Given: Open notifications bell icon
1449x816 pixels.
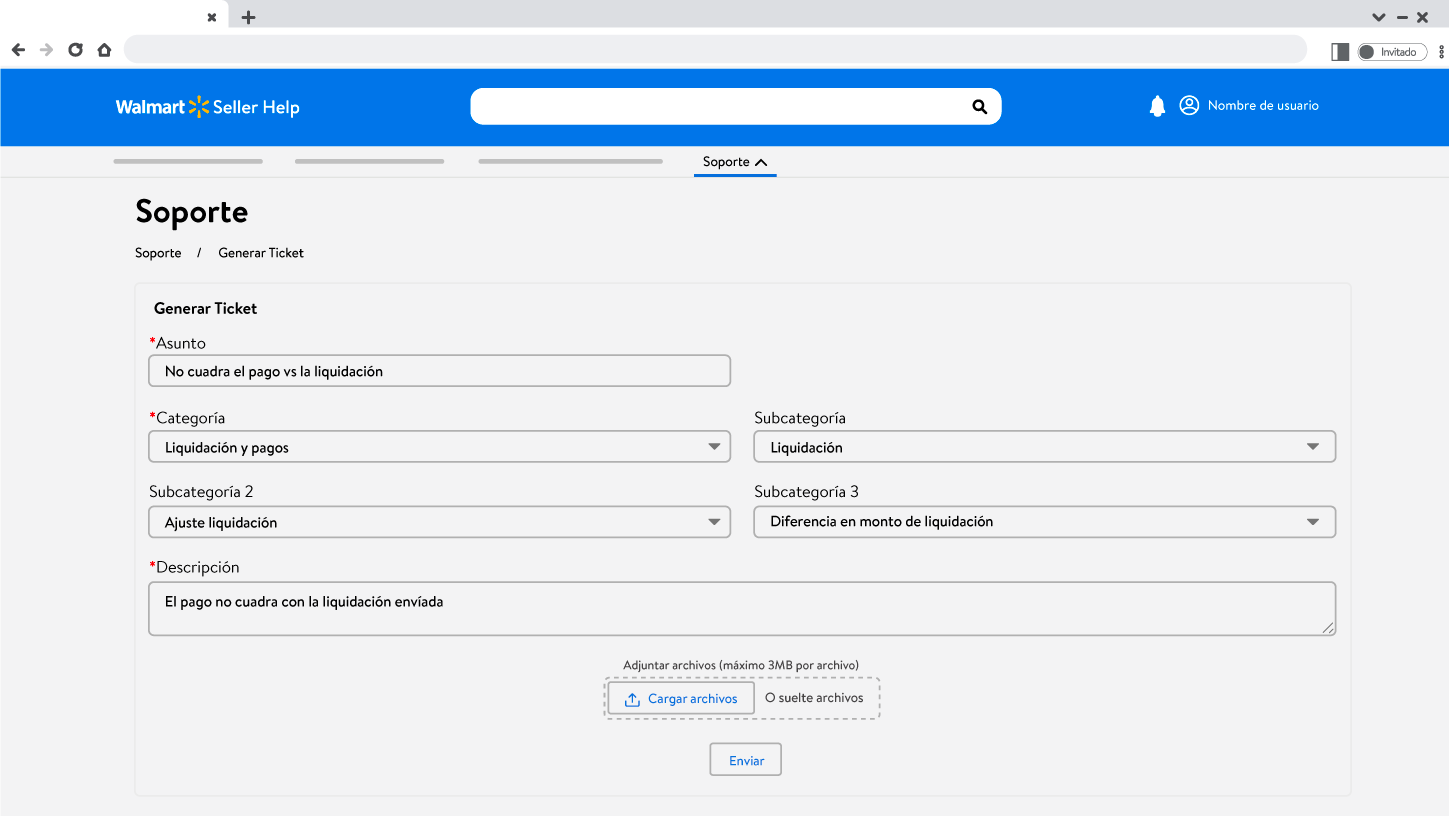Looking at the screenshot, I should click(x=1157, y=106).
